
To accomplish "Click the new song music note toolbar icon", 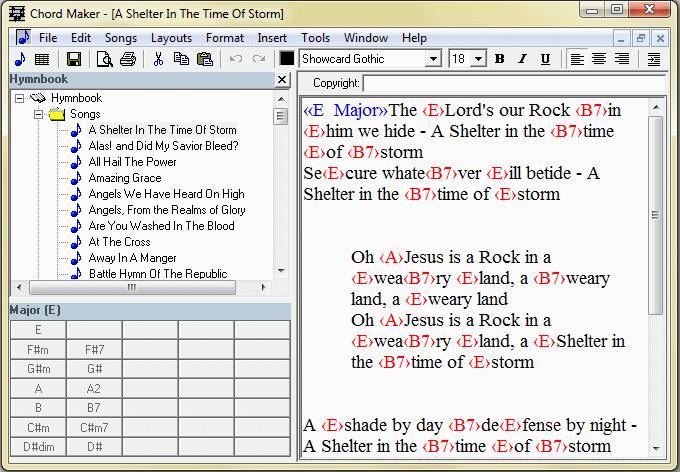I will [x=20, y=59].
